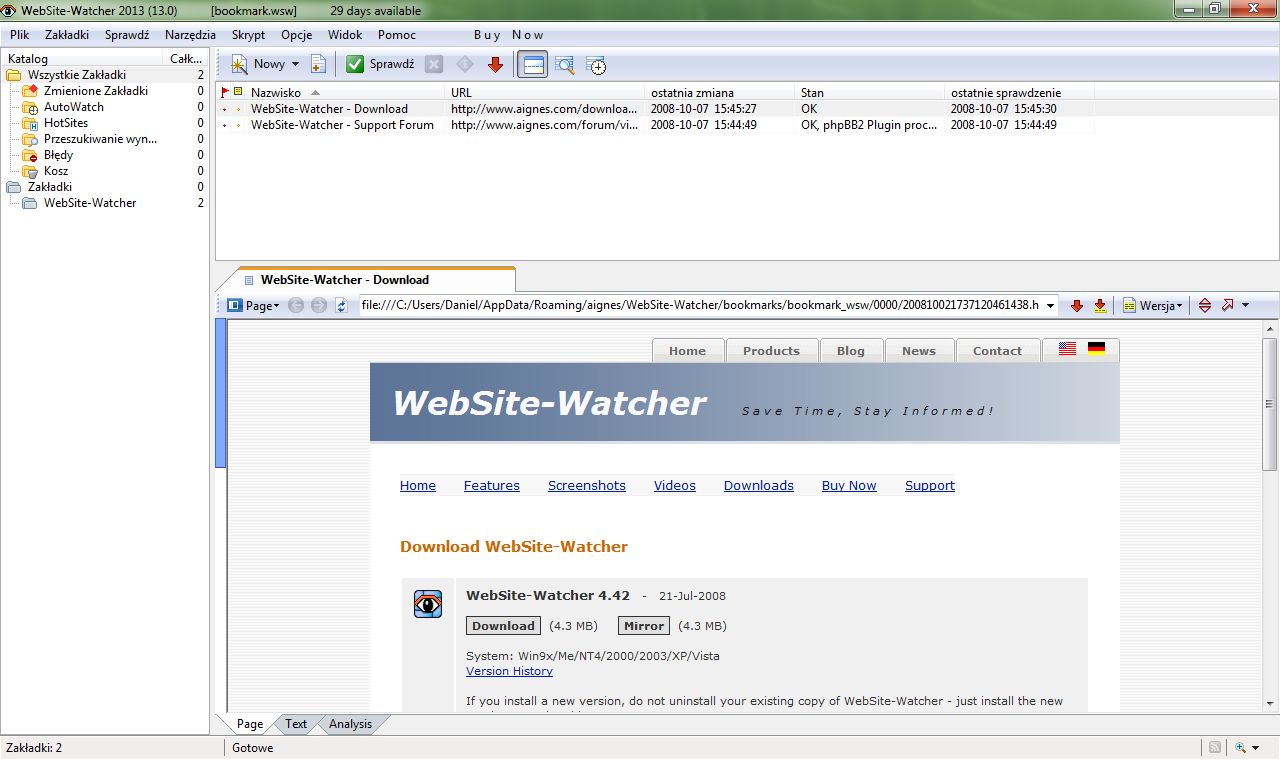Select the HotSites folder
This screenshot has height=760, width=1280.
click(65, 123)
